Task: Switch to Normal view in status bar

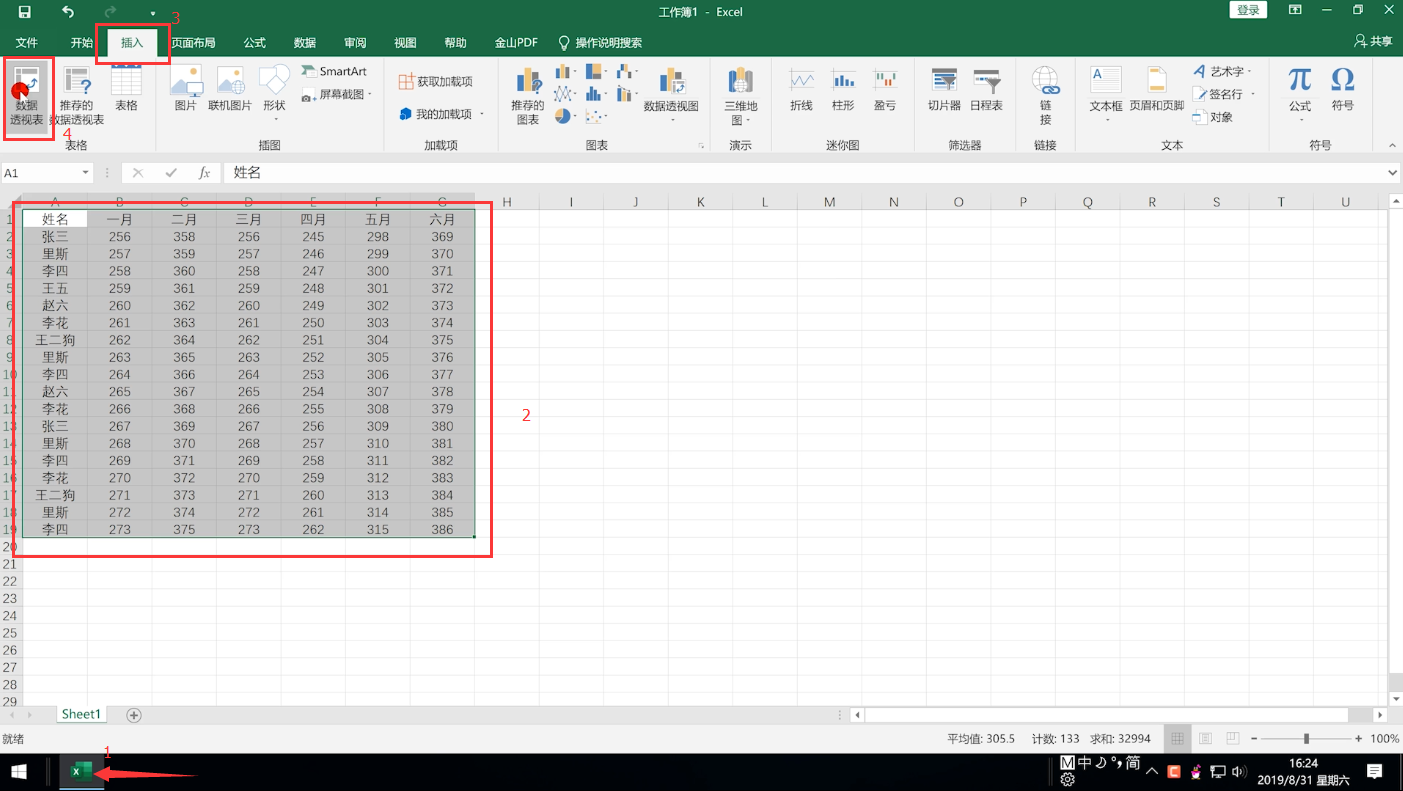Action: point(1177,739)
